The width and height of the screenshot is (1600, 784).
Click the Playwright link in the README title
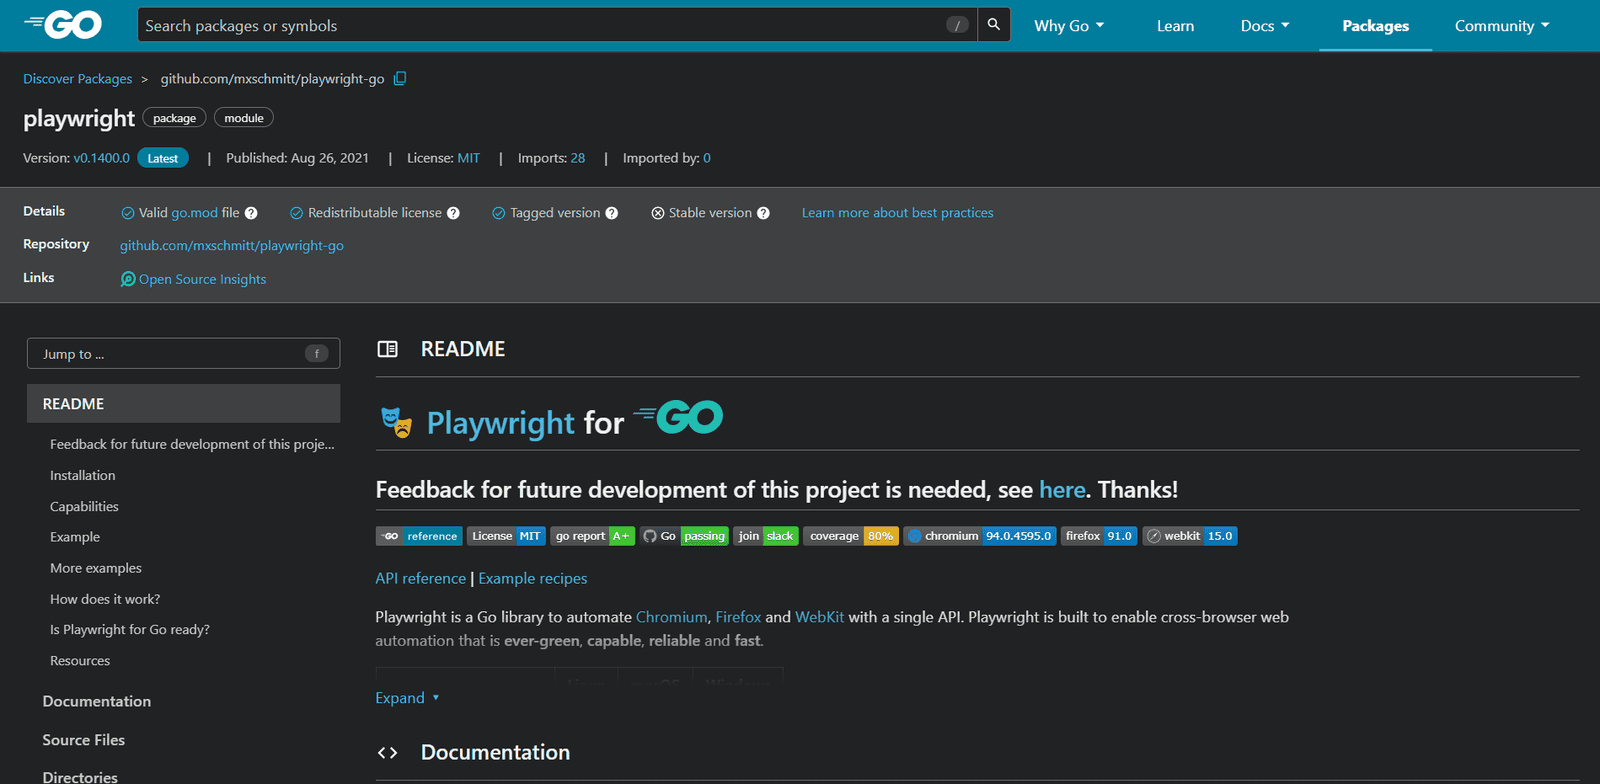(501, 423)
